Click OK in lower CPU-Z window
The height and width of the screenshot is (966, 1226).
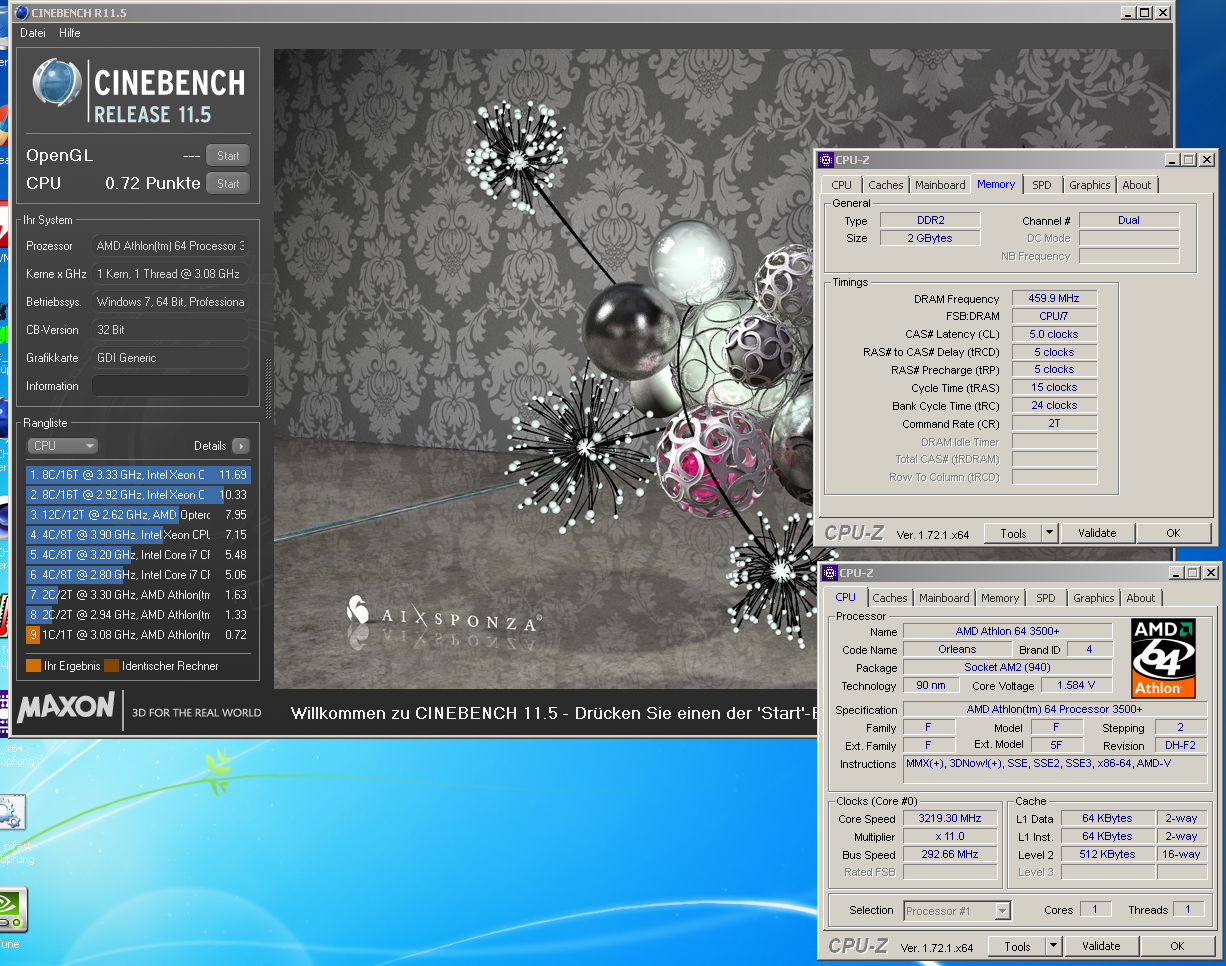pos(1177,947)
